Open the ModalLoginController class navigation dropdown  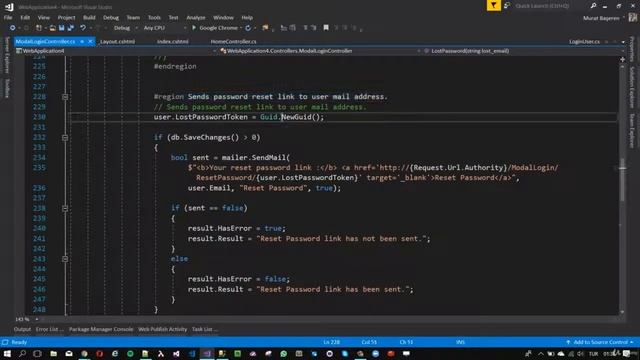pos(321,51)
